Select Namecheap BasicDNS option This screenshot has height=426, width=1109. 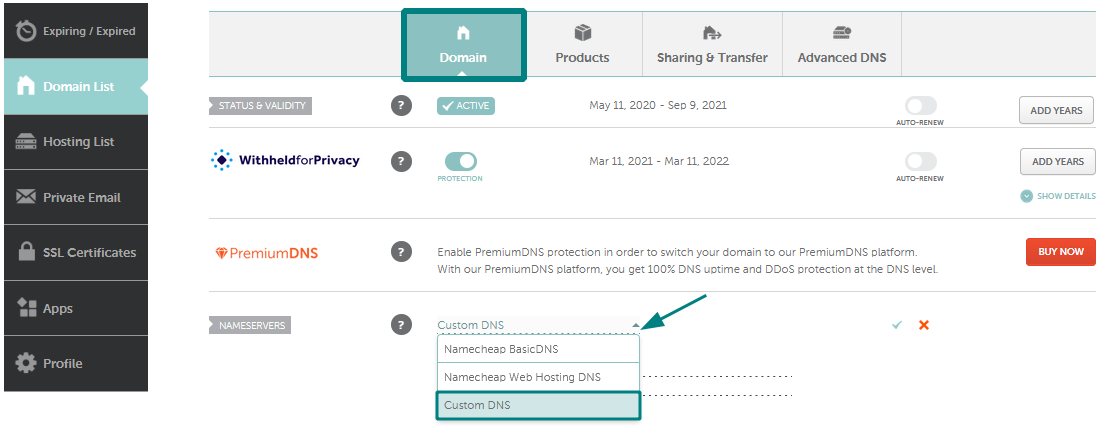pyautogui.click(x=538, y=349)
